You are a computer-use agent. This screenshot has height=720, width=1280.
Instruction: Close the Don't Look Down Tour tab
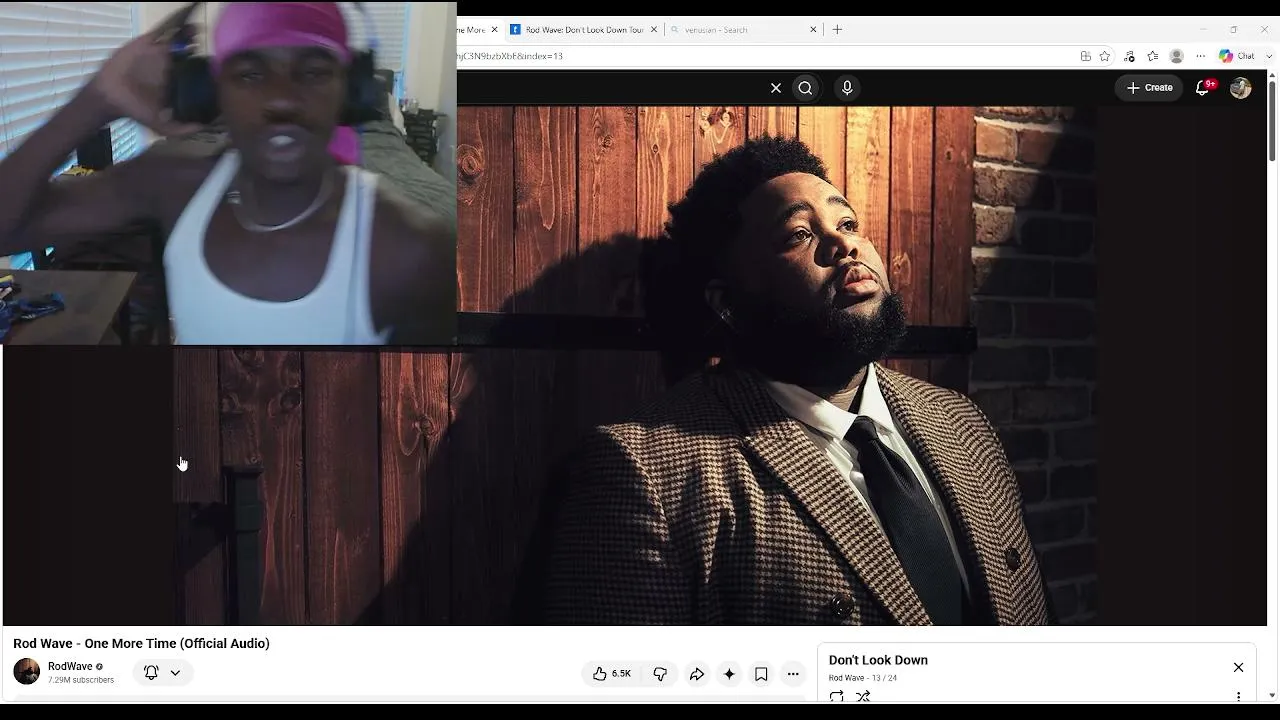[x=654, y=30]
